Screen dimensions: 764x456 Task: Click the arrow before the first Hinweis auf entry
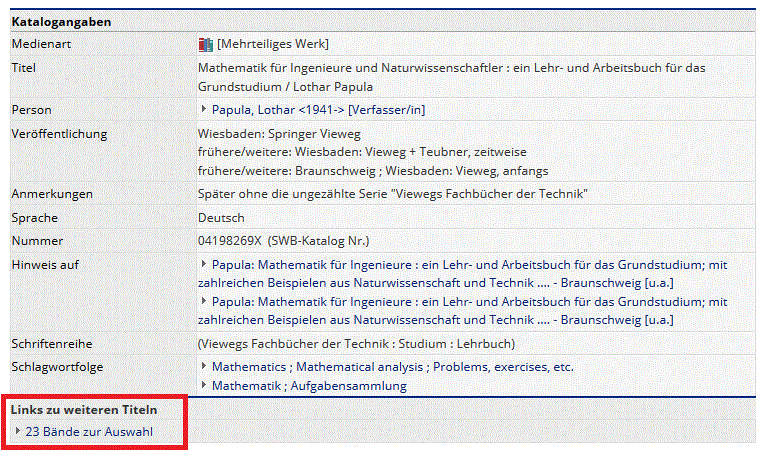204,264
